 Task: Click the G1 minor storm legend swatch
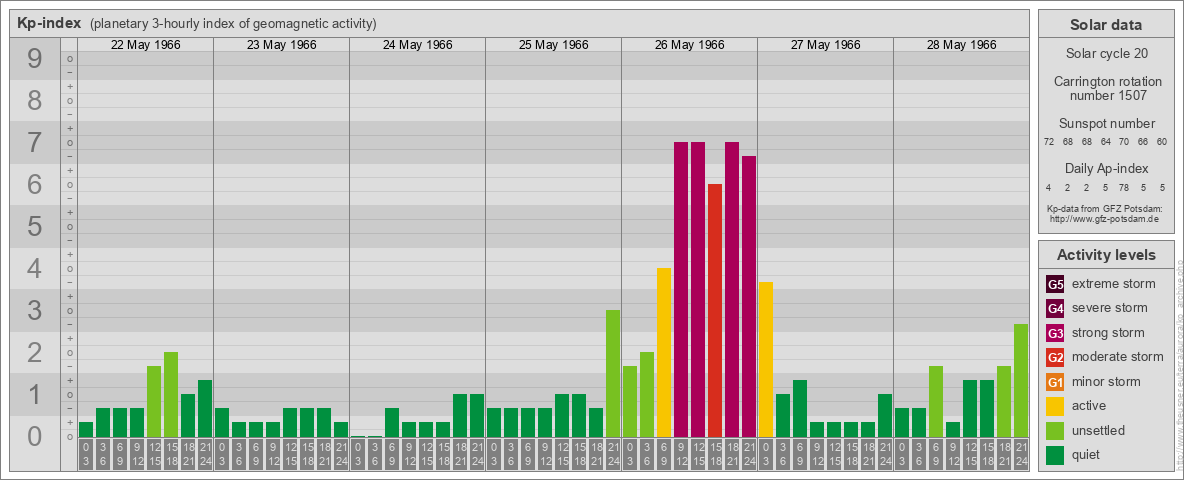click(1055, 382)
